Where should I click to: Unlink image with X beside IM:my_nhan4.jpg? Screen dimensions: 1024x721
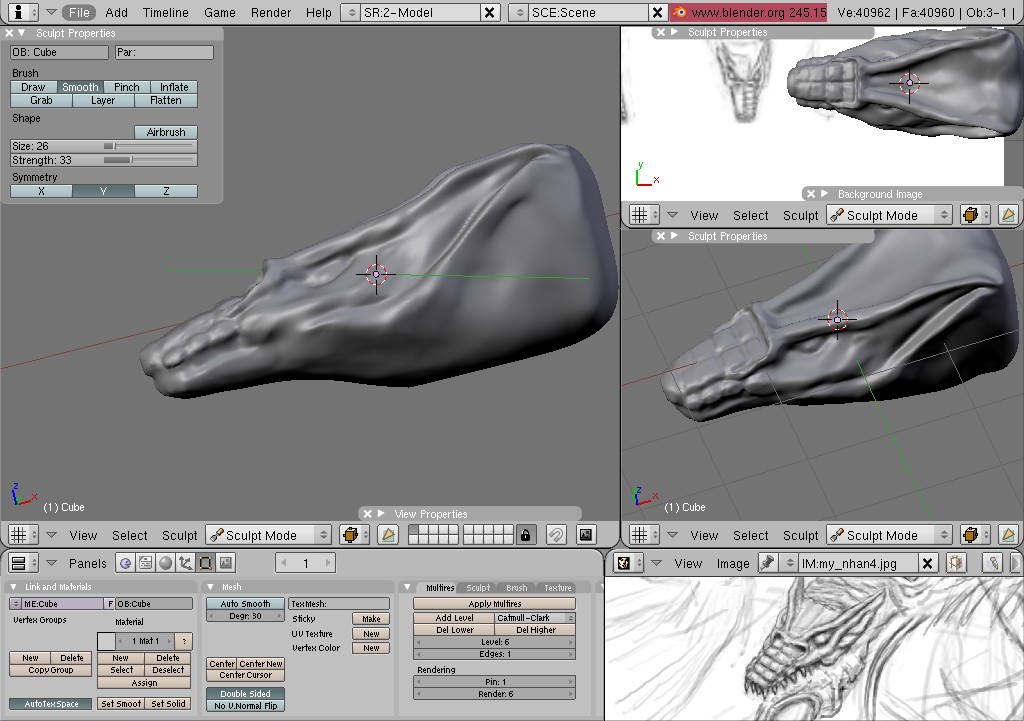tap(927, 563)
